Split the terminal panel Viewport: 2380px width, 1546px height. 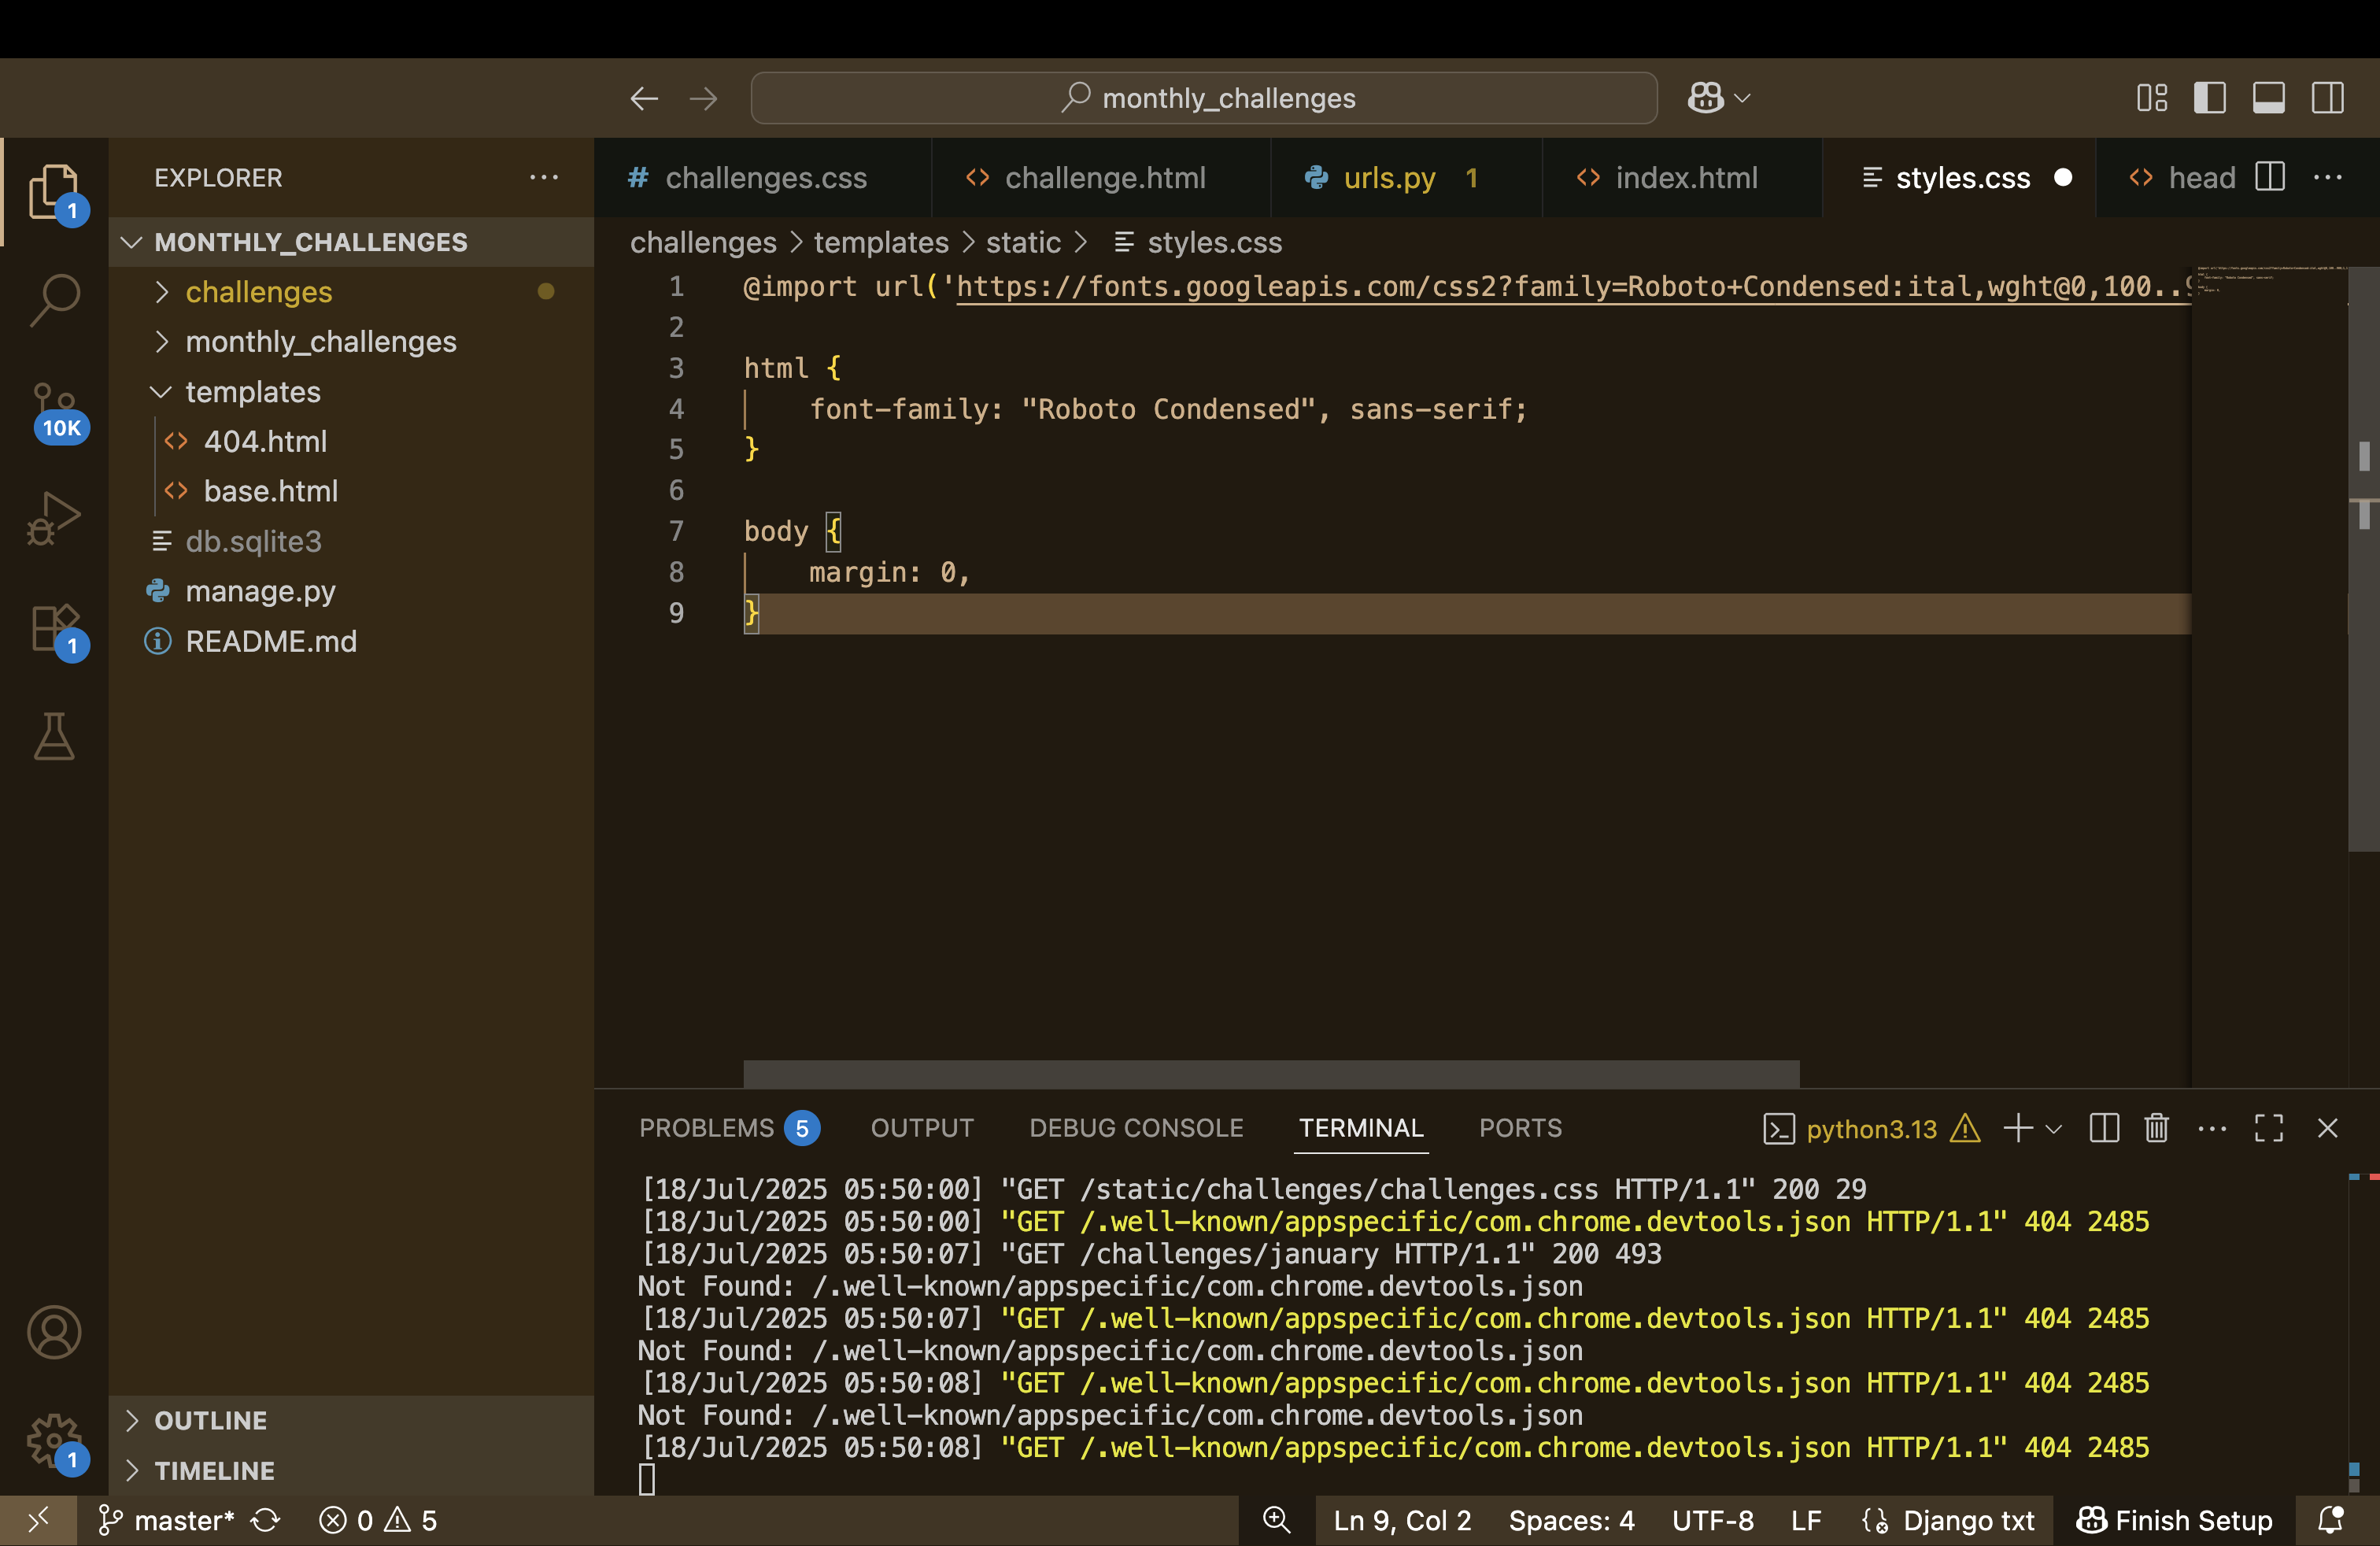pyautogui.click(x=2104, y=1128)
